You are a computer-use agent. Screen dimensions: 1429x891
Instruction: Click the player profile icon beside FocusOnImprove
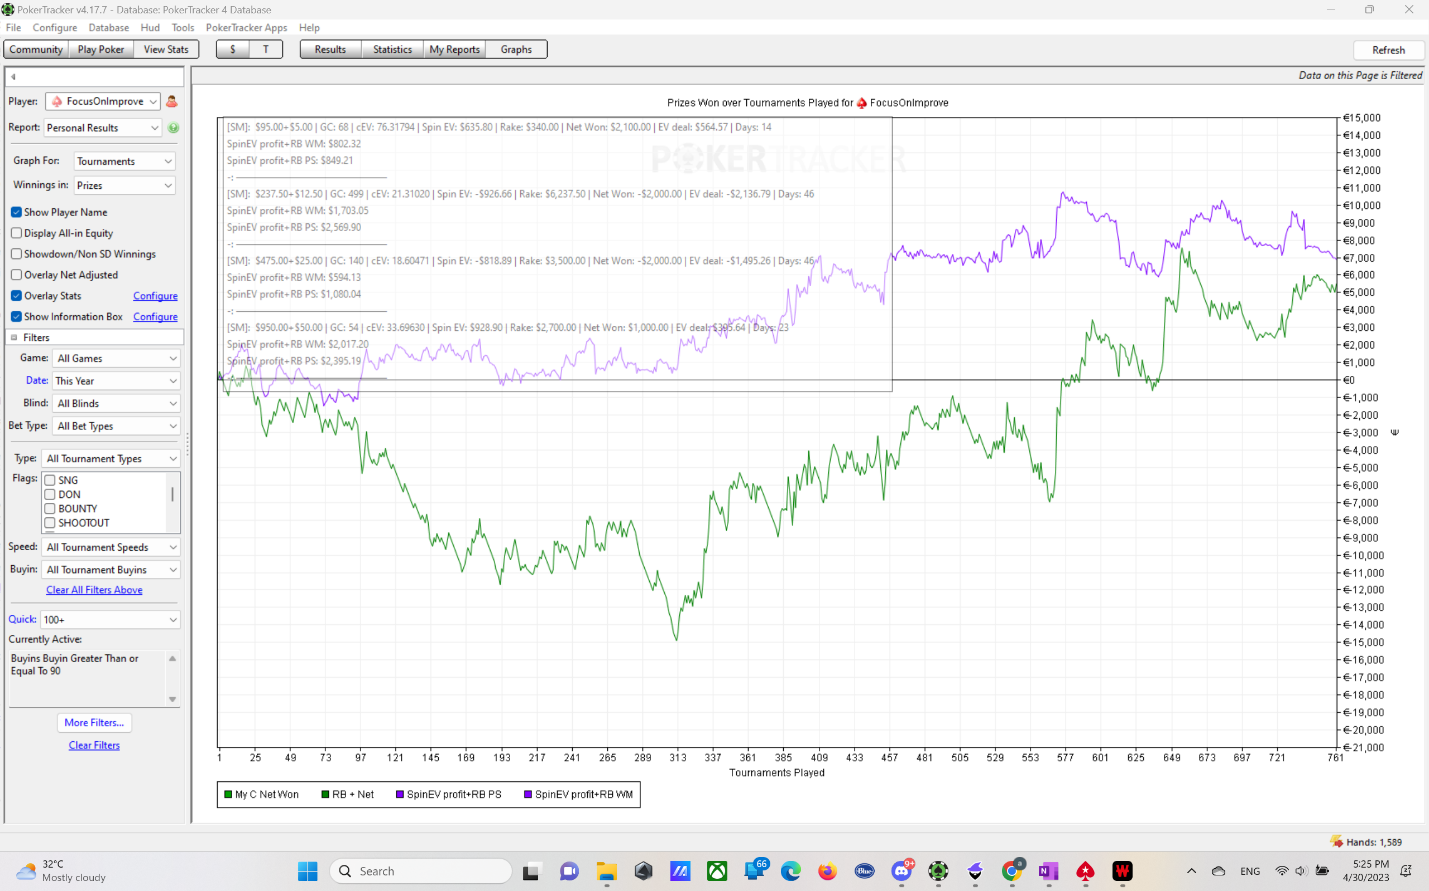(172, 101)
